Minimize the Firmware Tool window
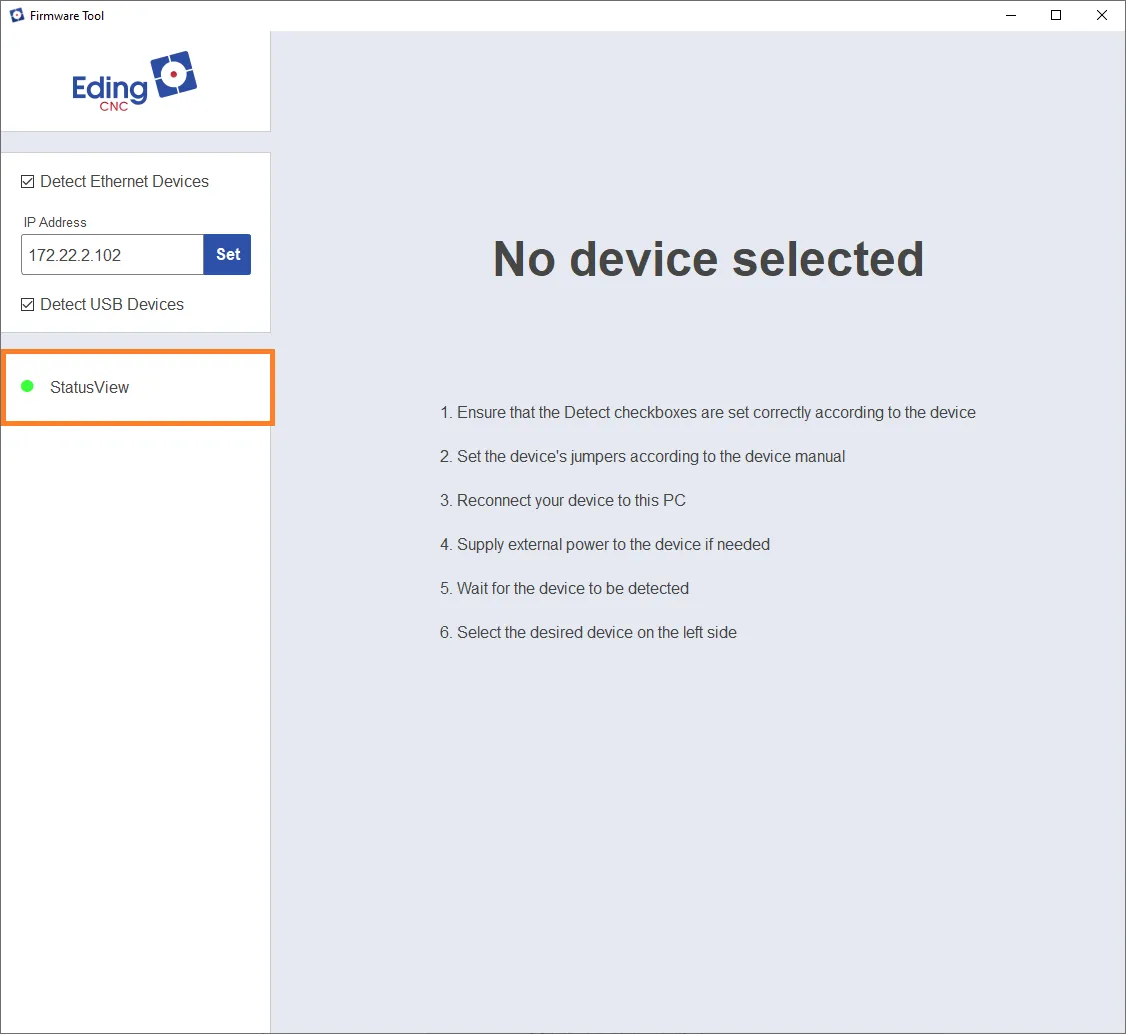 pos(1011,15)
